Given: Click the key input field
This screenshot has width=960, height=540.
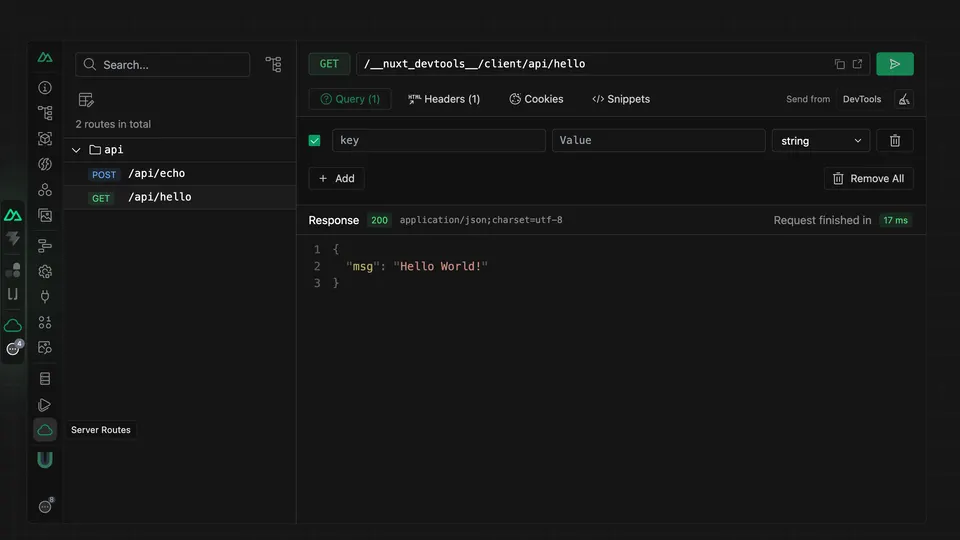Looking at the screenshot, I should coord(438,140).
